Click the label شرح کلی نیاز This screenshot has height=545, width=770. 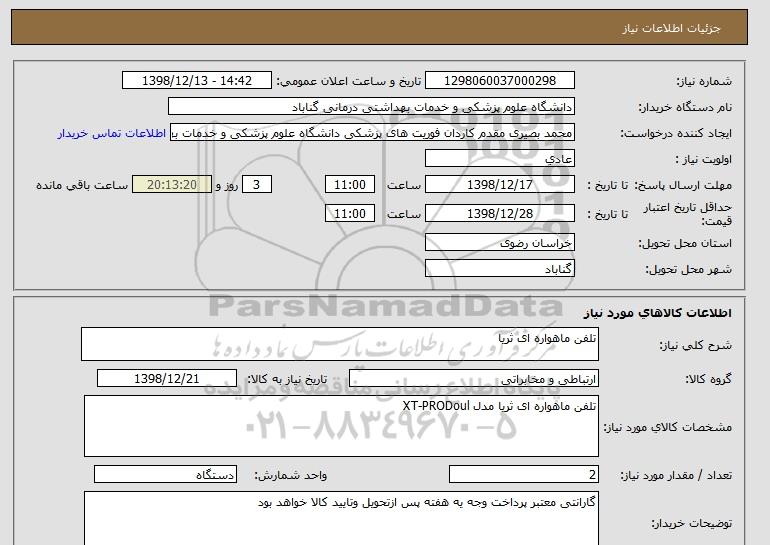click(695, 345)
